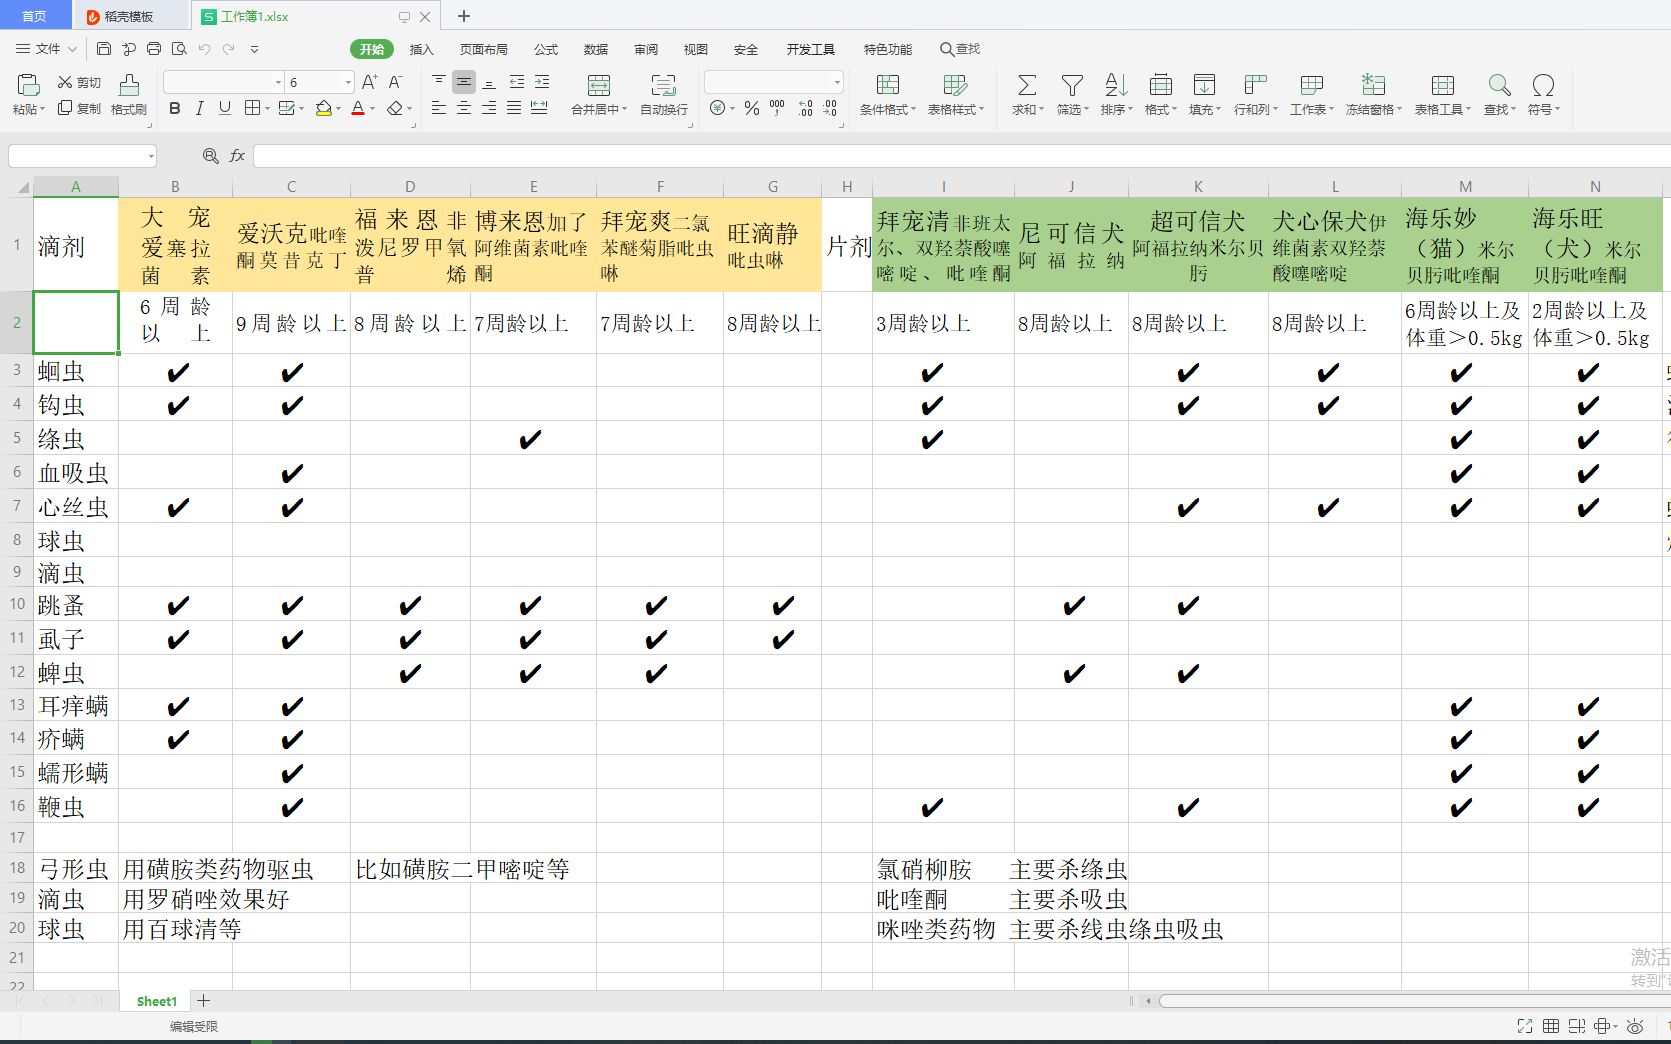Click the Find (查找) magnifier ribbon icon

point(1499,85)
